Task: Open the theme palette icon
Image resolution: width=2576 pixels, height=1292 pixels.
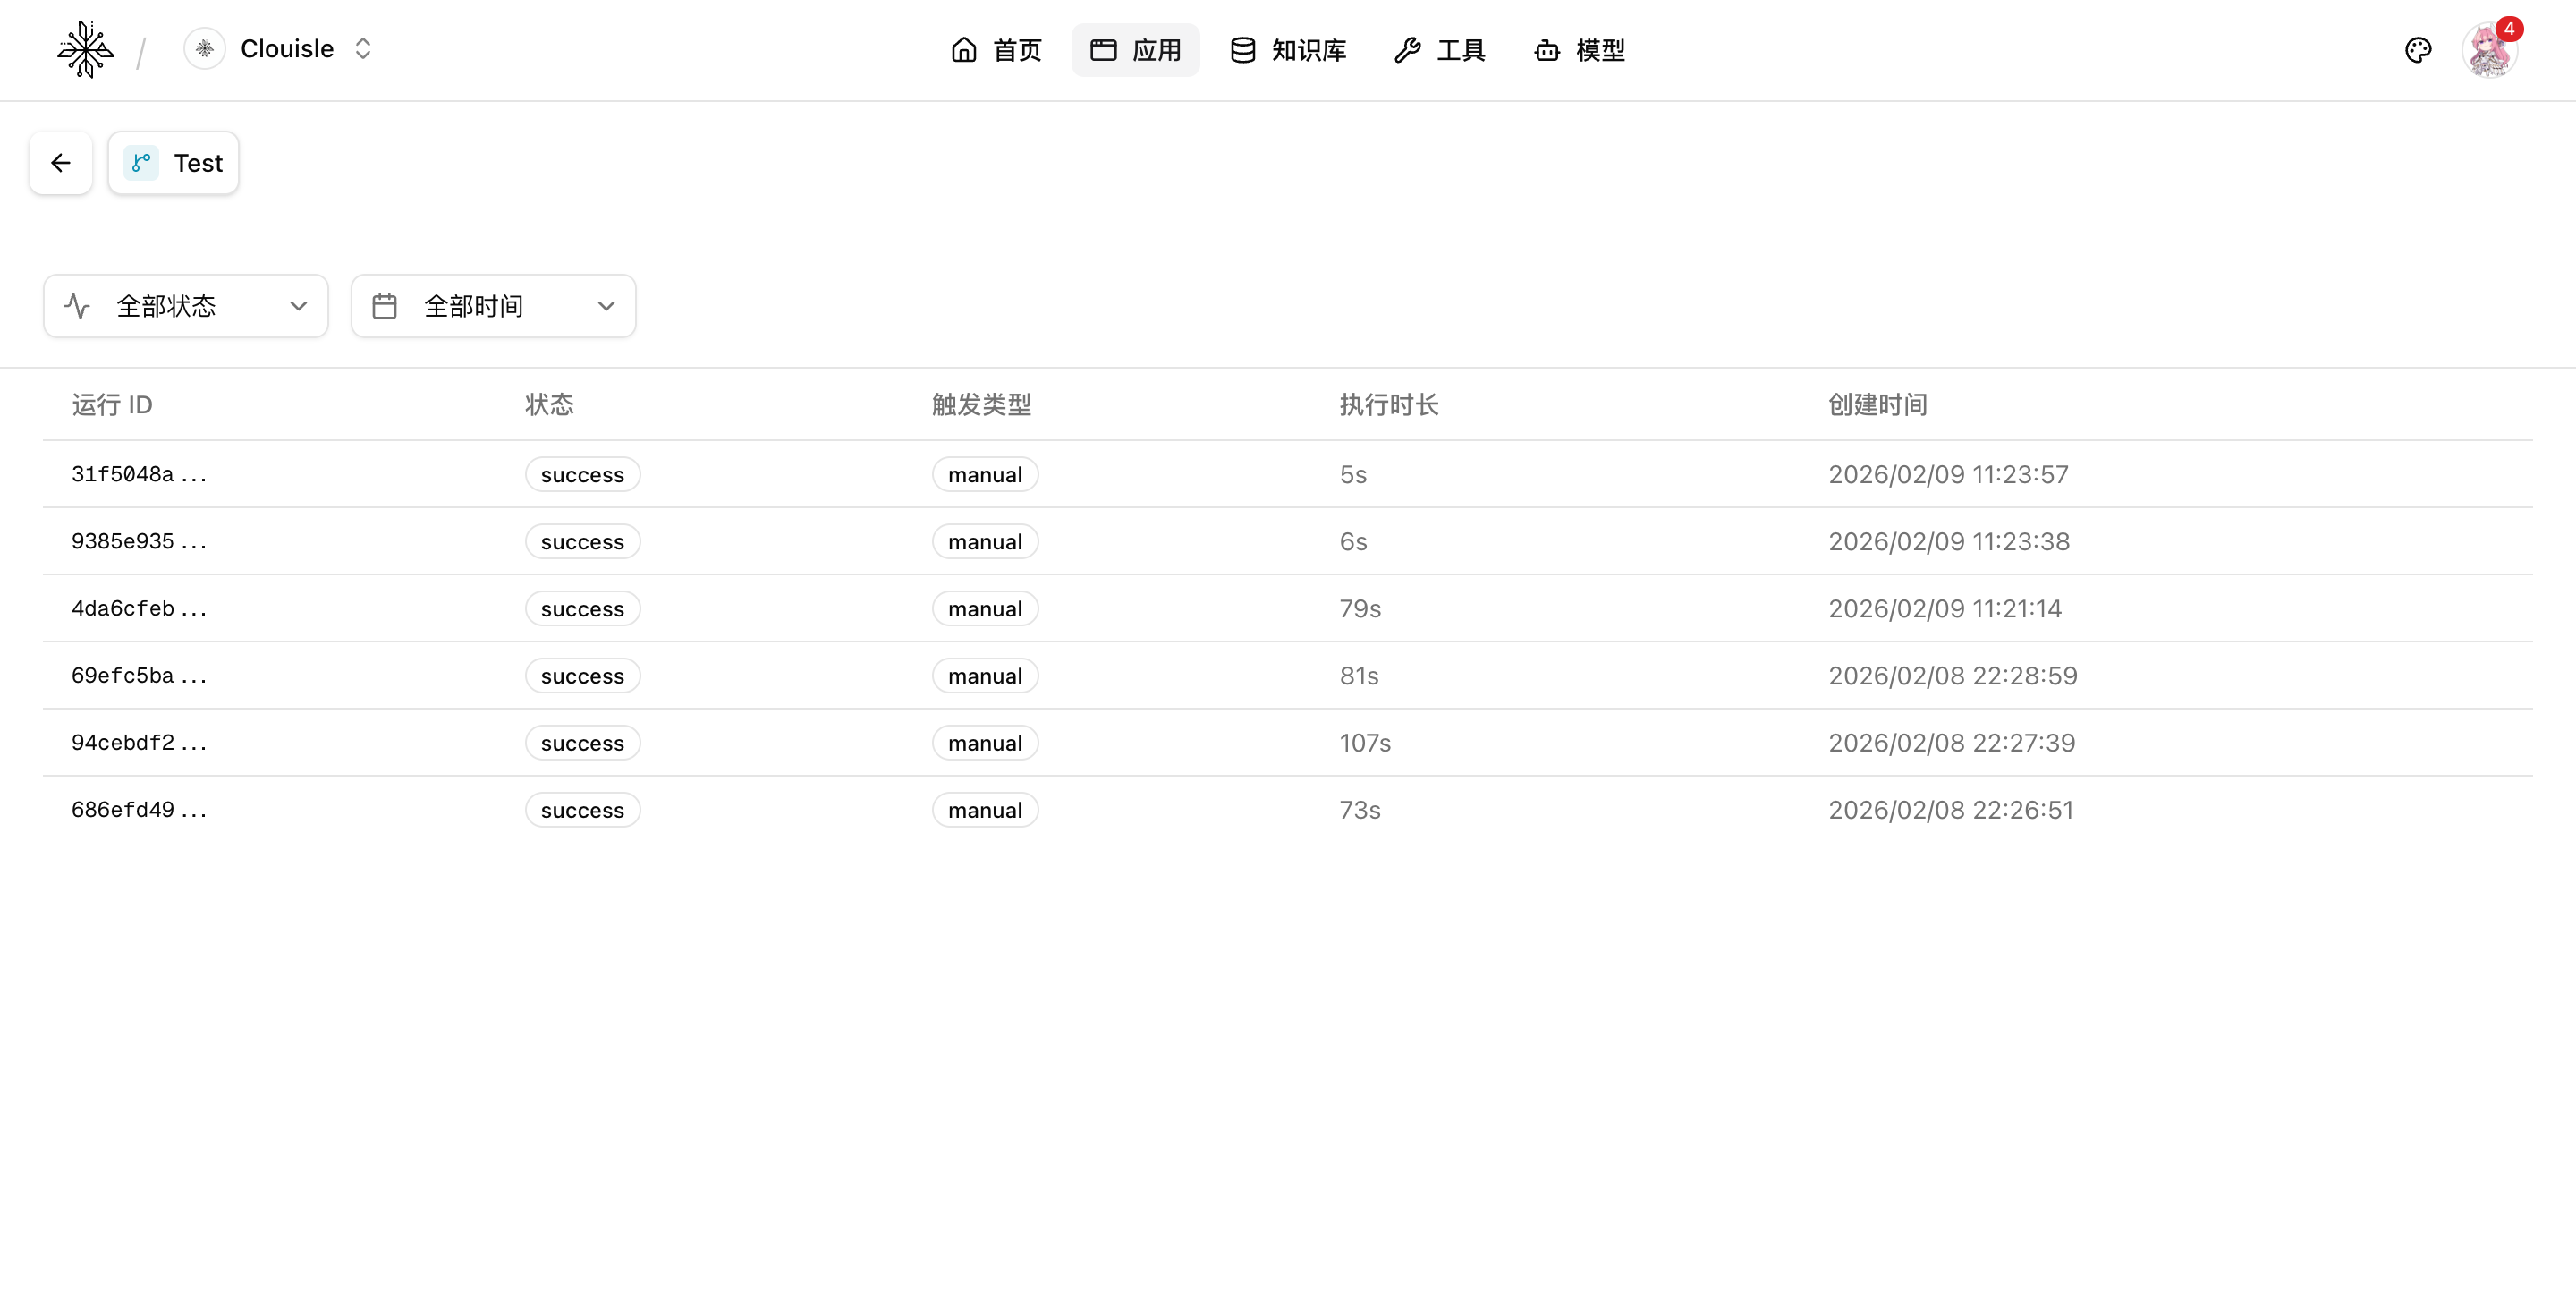Action: coord(2417,50)
